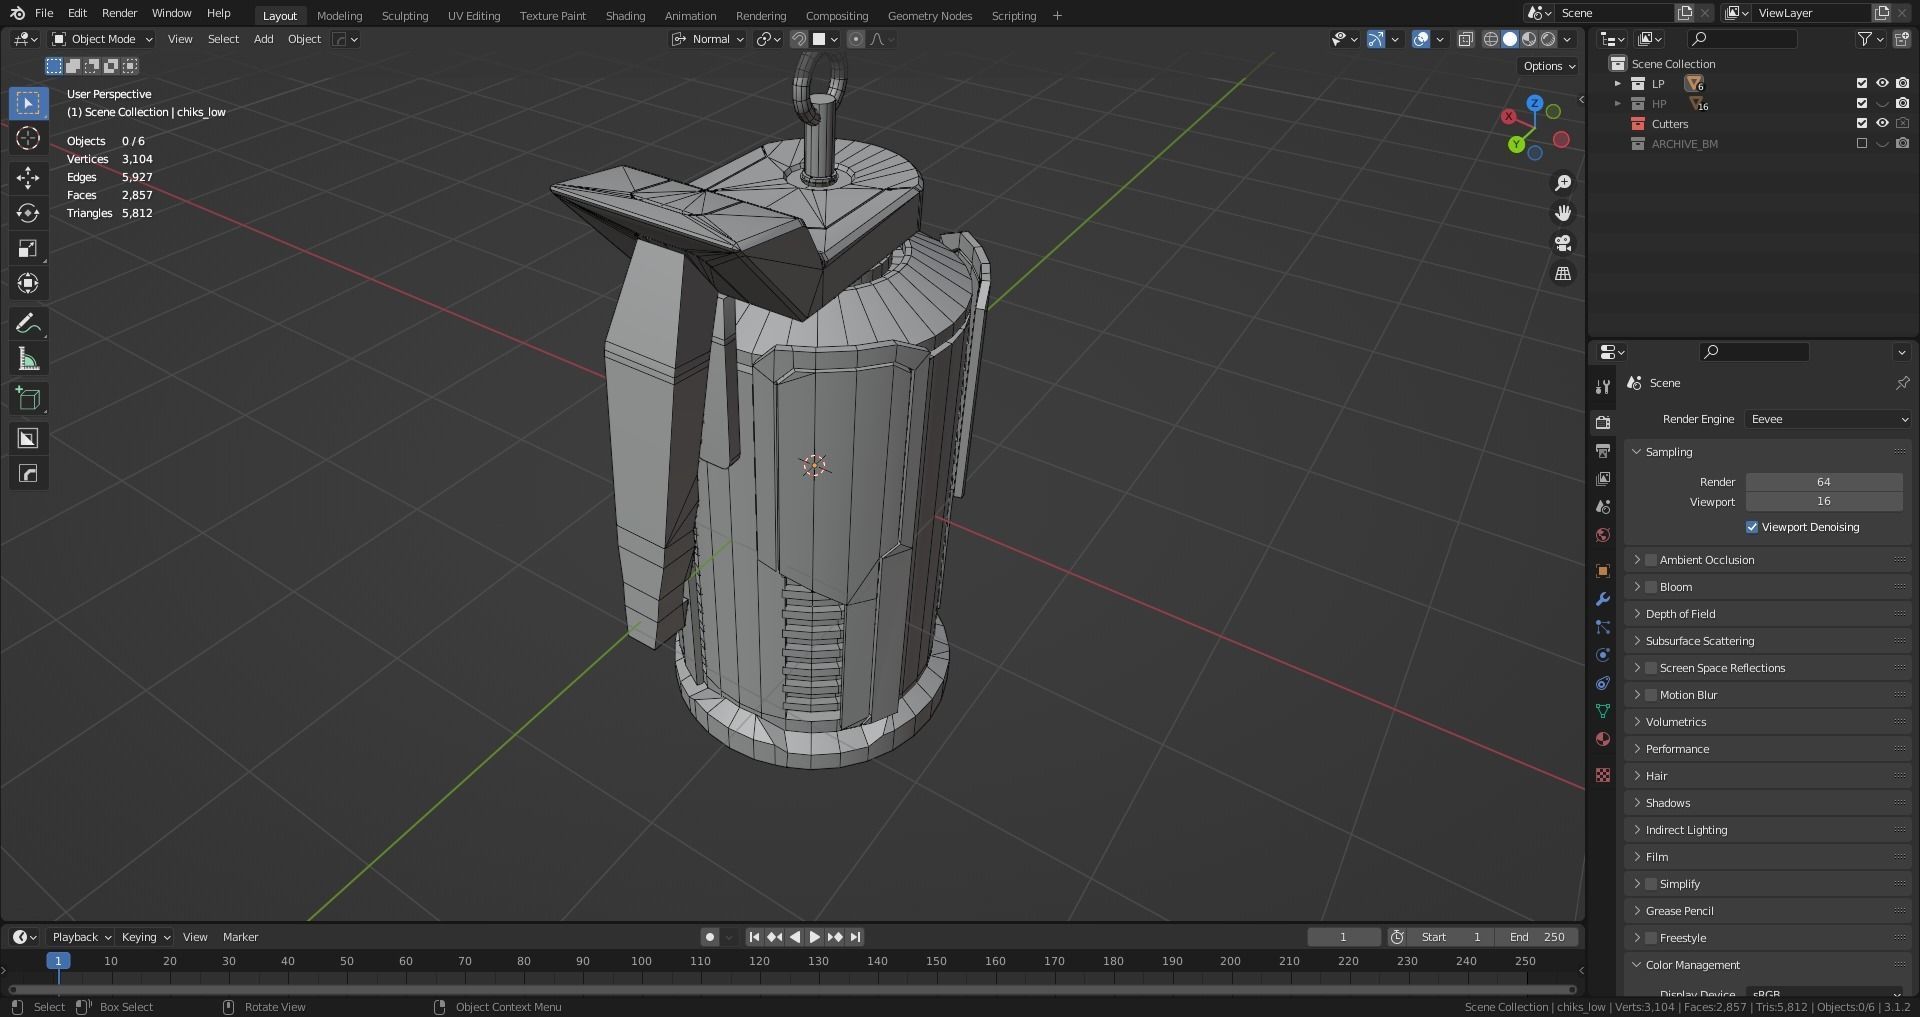Screen dimensions: 1920x1017
Task: Select the Transform tool
Action: tap(28, 283)
